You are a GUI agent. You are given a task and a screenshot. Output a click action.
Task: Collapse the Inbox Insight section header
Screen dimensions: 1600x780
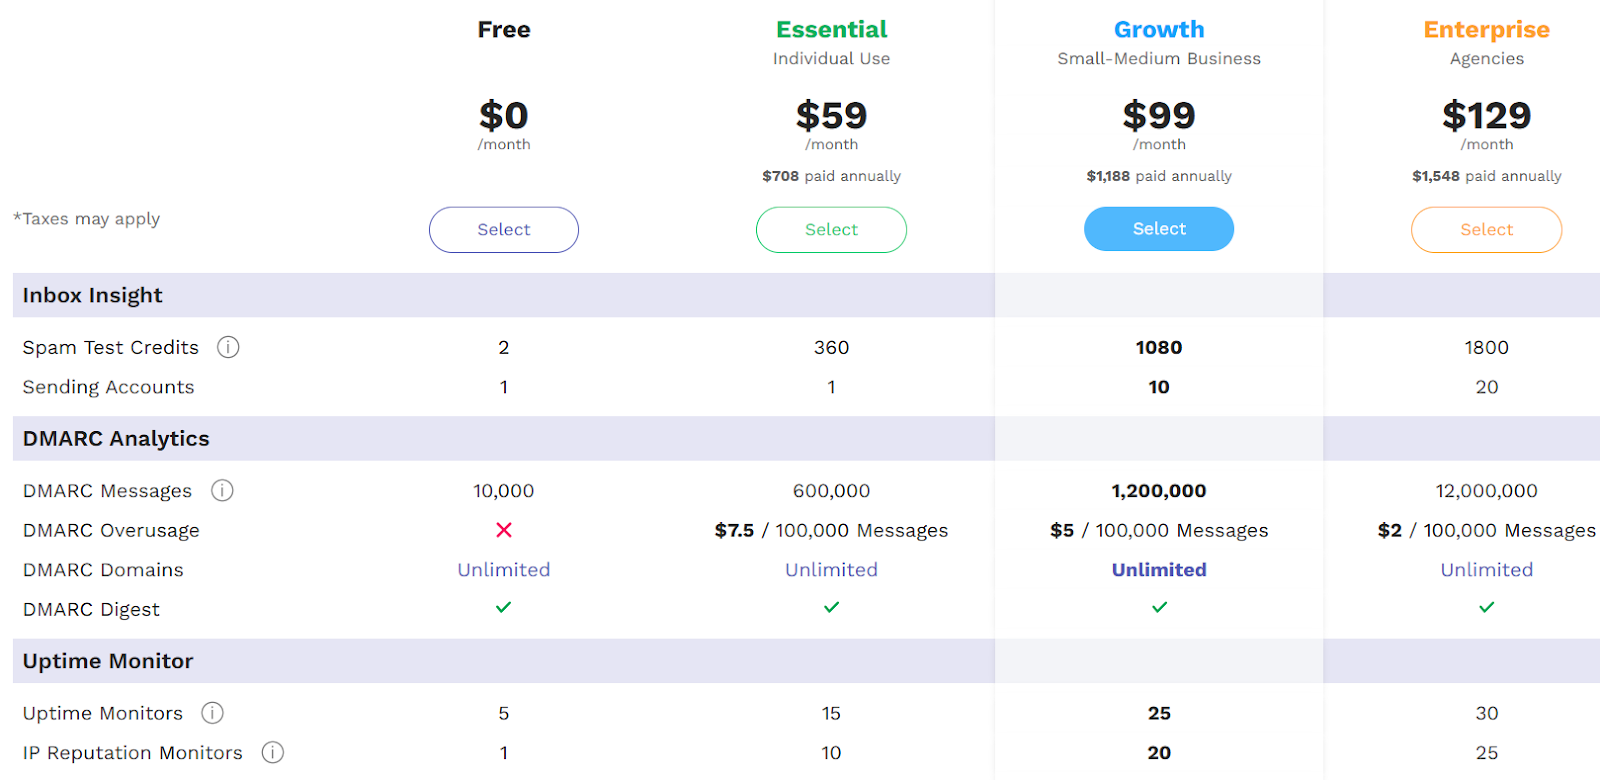(92, 295)
